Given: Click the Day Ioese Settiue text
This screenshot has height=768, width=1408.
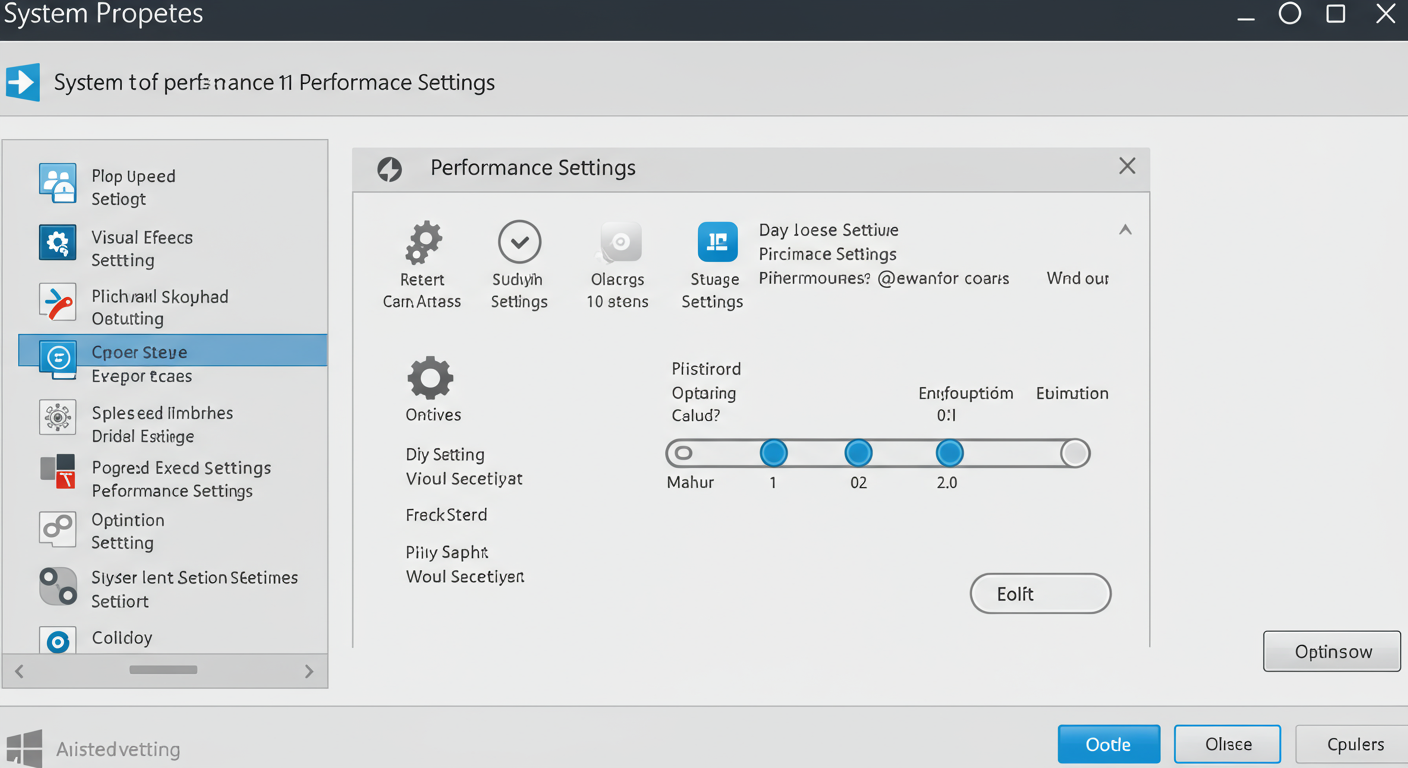Looking at the screenshot, I should [828, 230].
